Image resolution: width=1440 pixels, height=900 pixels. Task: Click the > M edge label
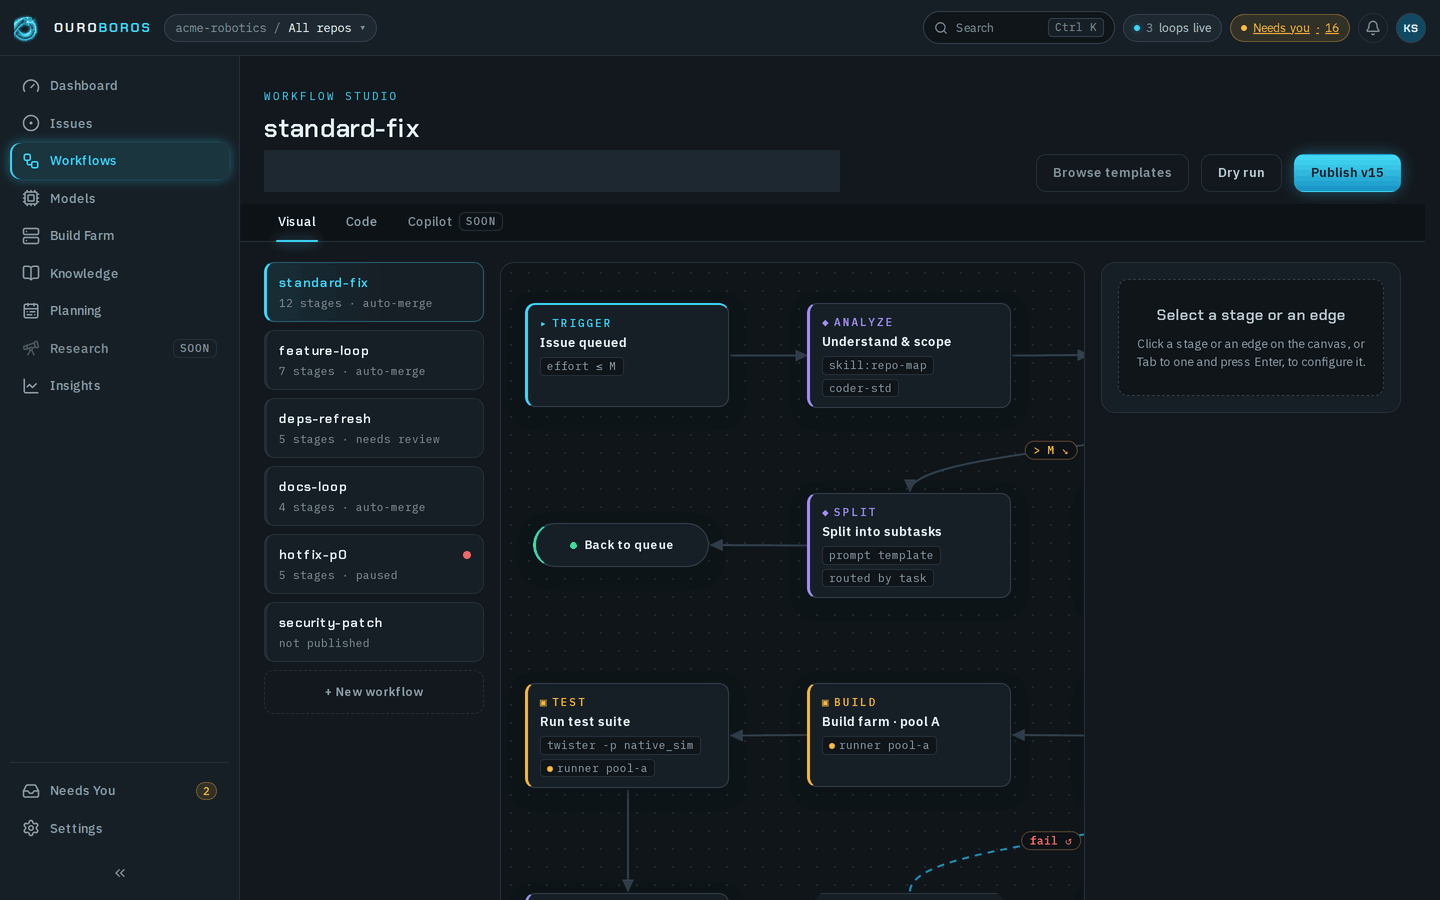(1051, 451)
